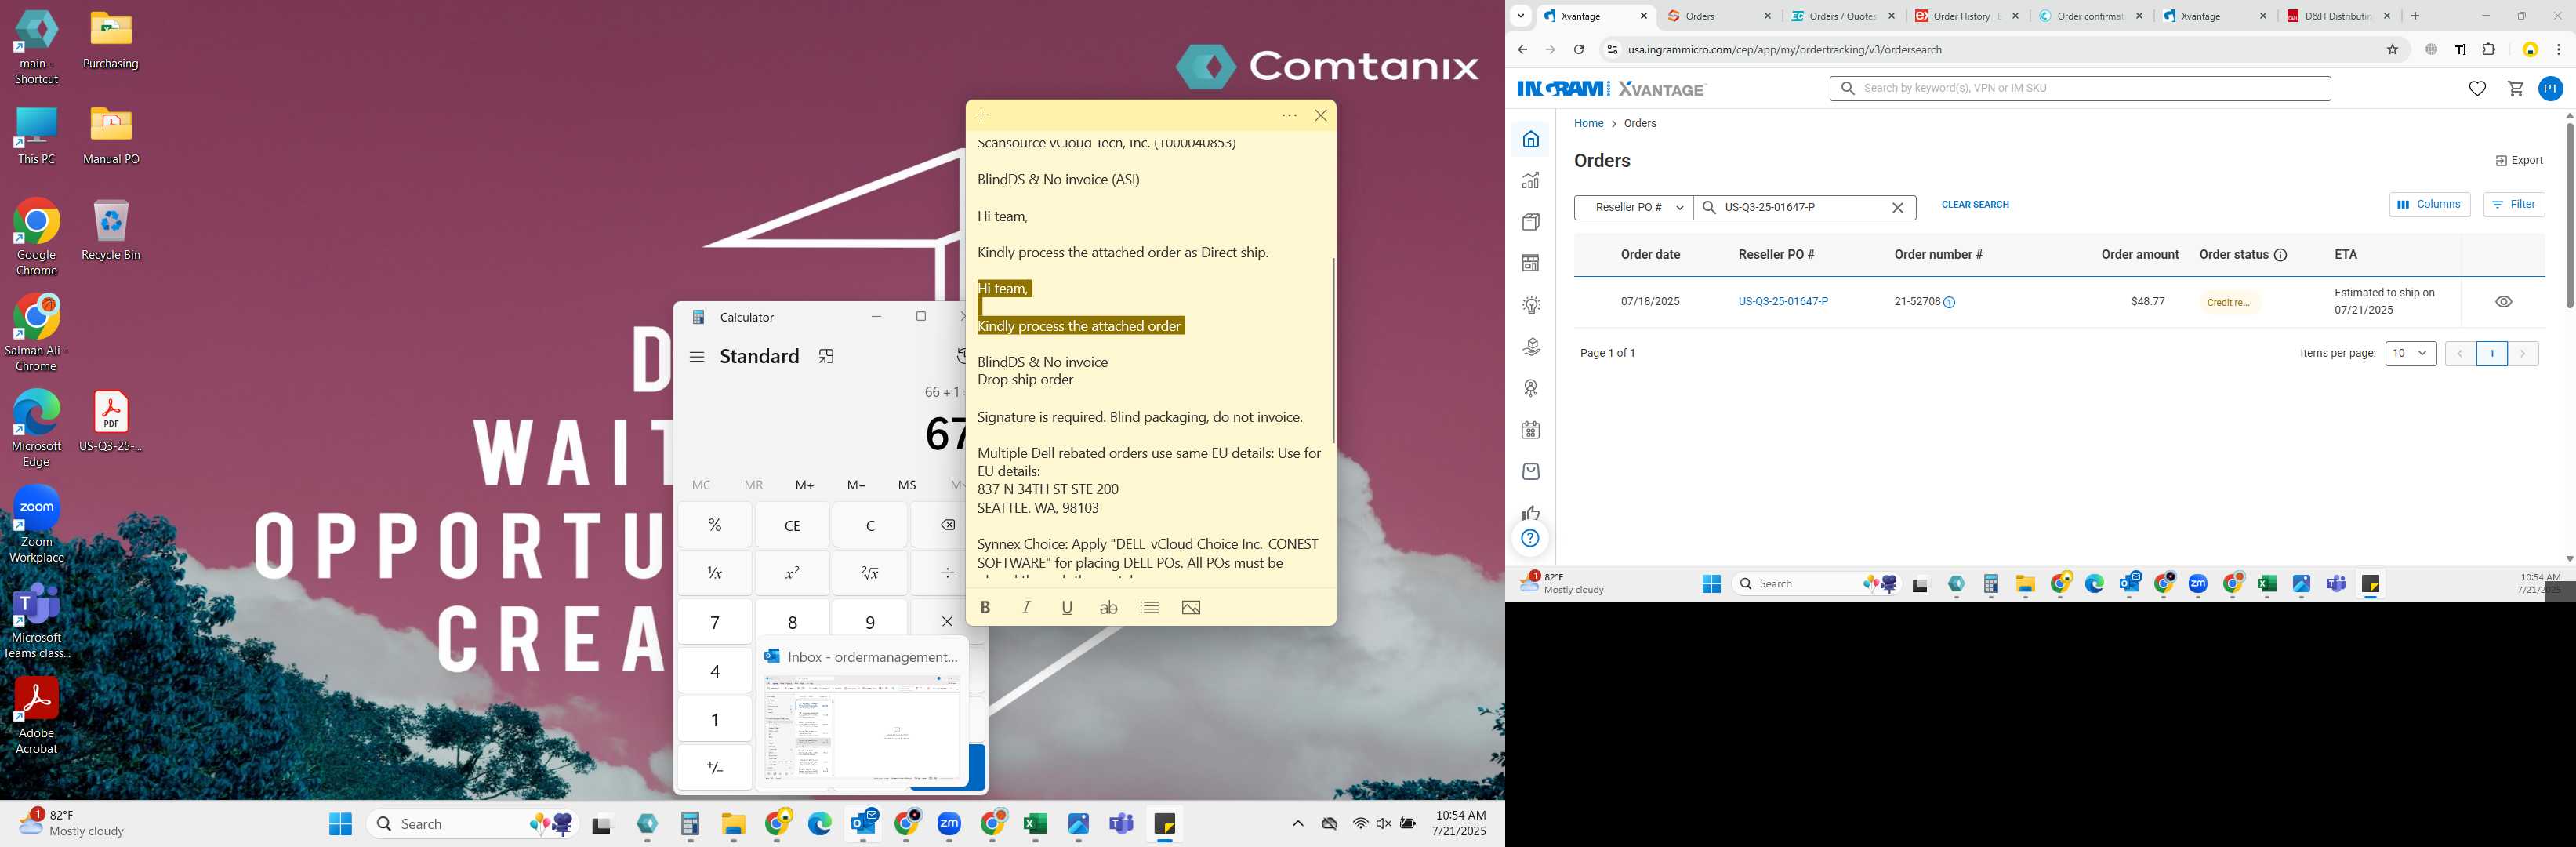Click Calculator plus/minus sign key

715,768
